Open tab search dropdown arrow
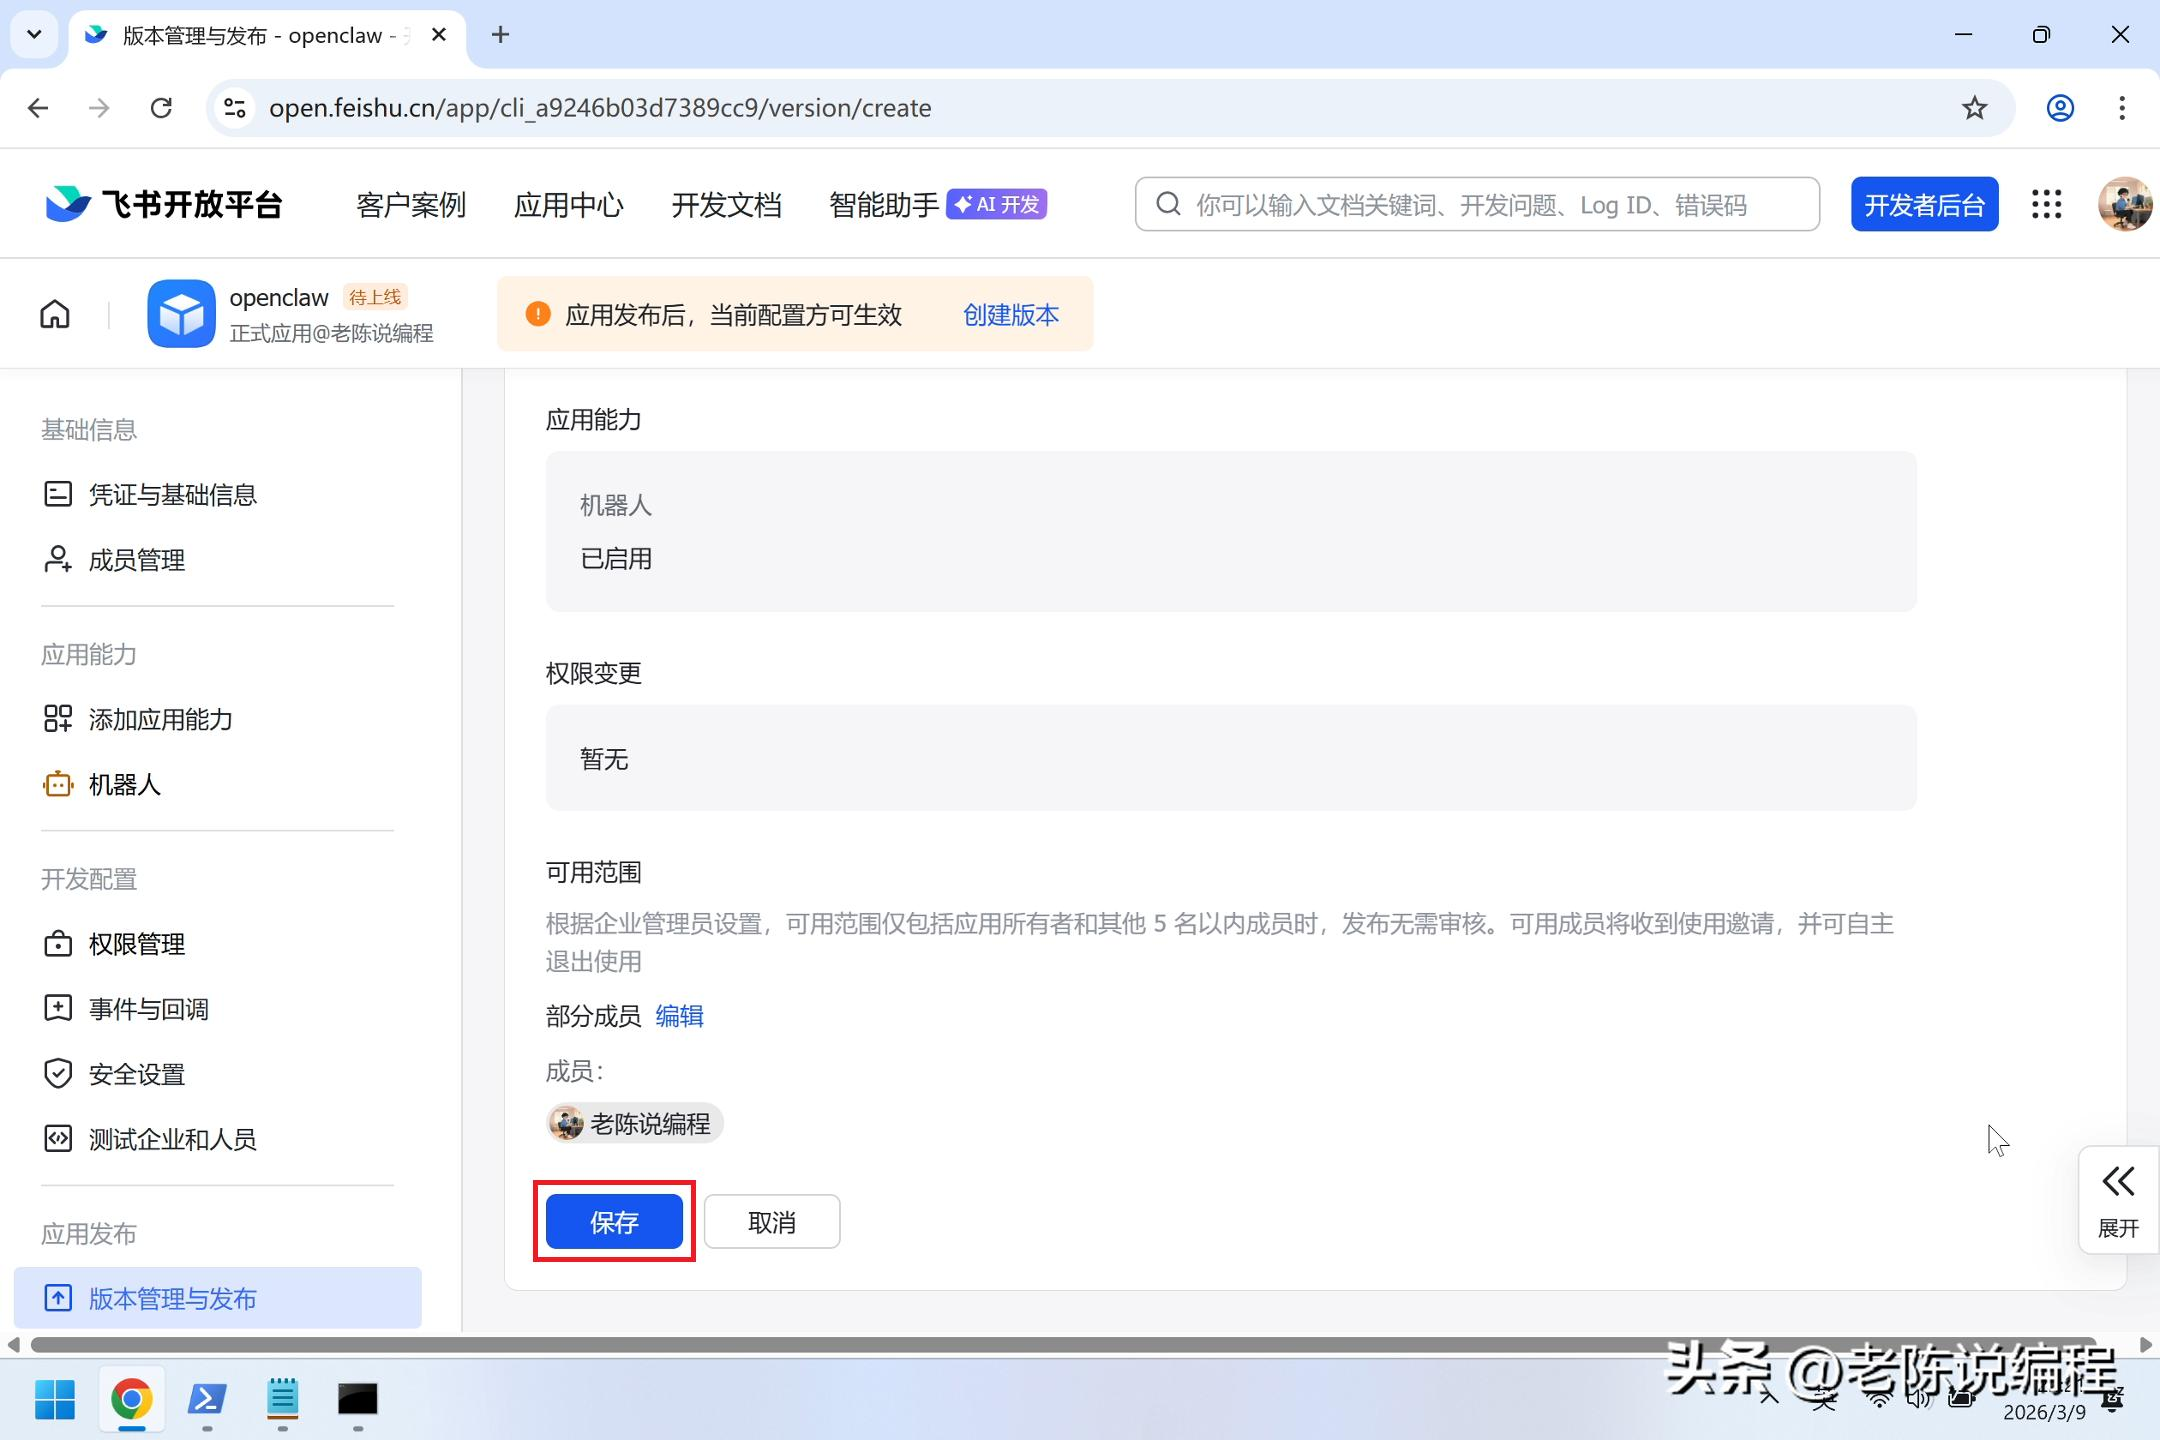 34,35
